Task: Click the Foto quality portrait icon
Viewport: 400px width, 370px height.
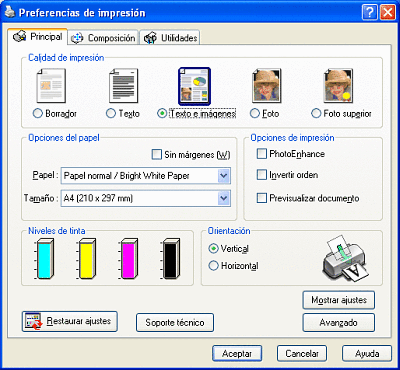Action: (266, 86)
